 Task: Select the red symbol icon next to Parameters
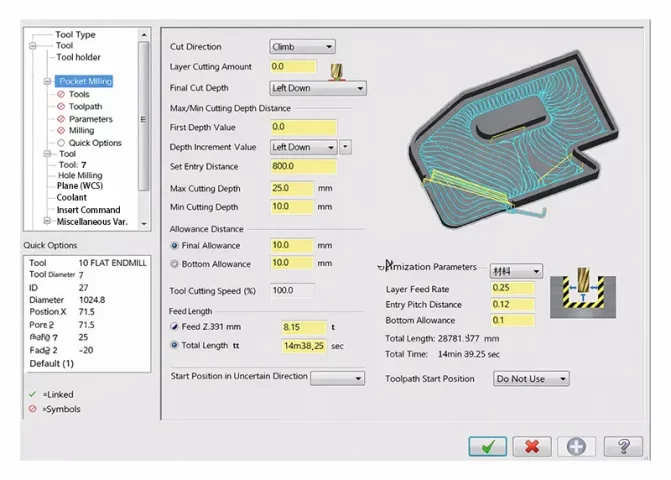tap(61, 119)
